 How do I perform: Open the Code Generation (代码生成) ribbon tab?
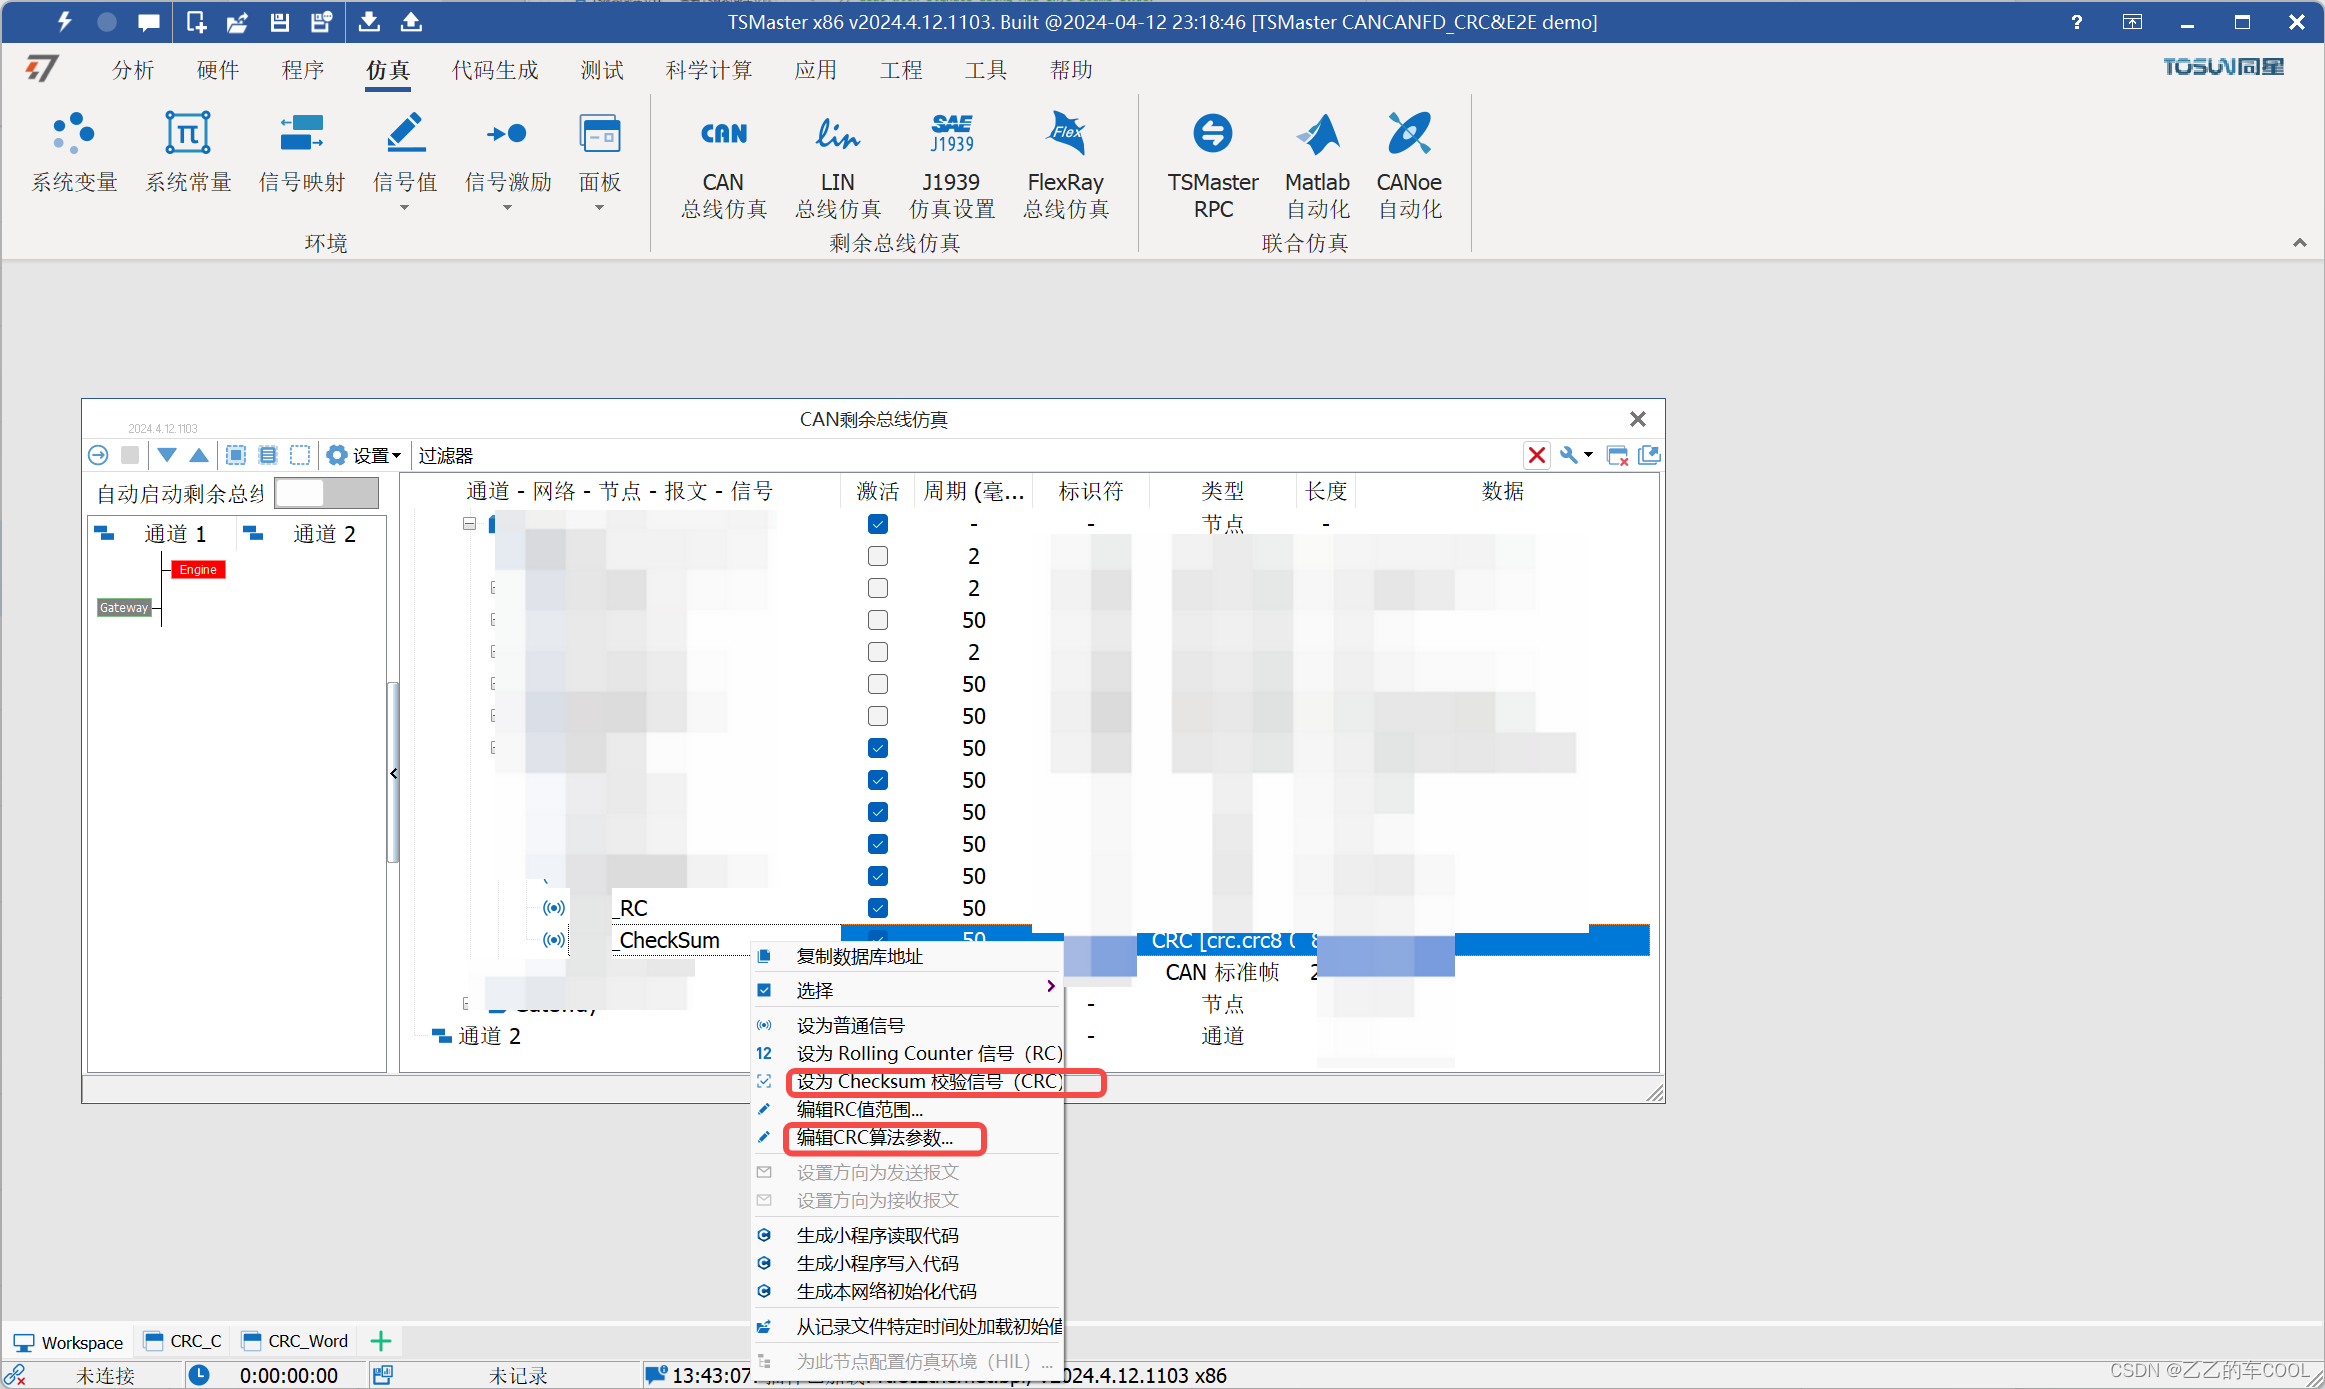(x=495, y=70)
